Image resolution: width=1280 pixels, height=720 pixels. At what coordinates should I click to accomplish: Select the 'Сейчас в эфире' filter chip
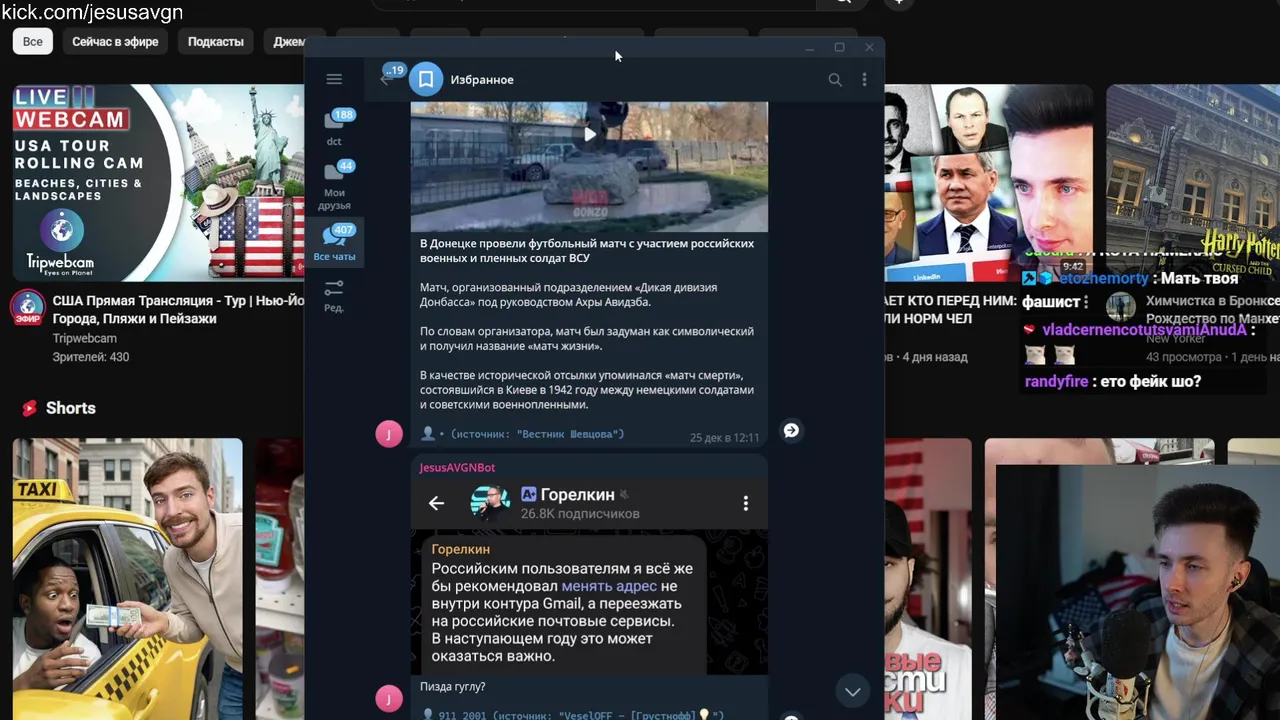pyautogui.click(x=115, y=41)
